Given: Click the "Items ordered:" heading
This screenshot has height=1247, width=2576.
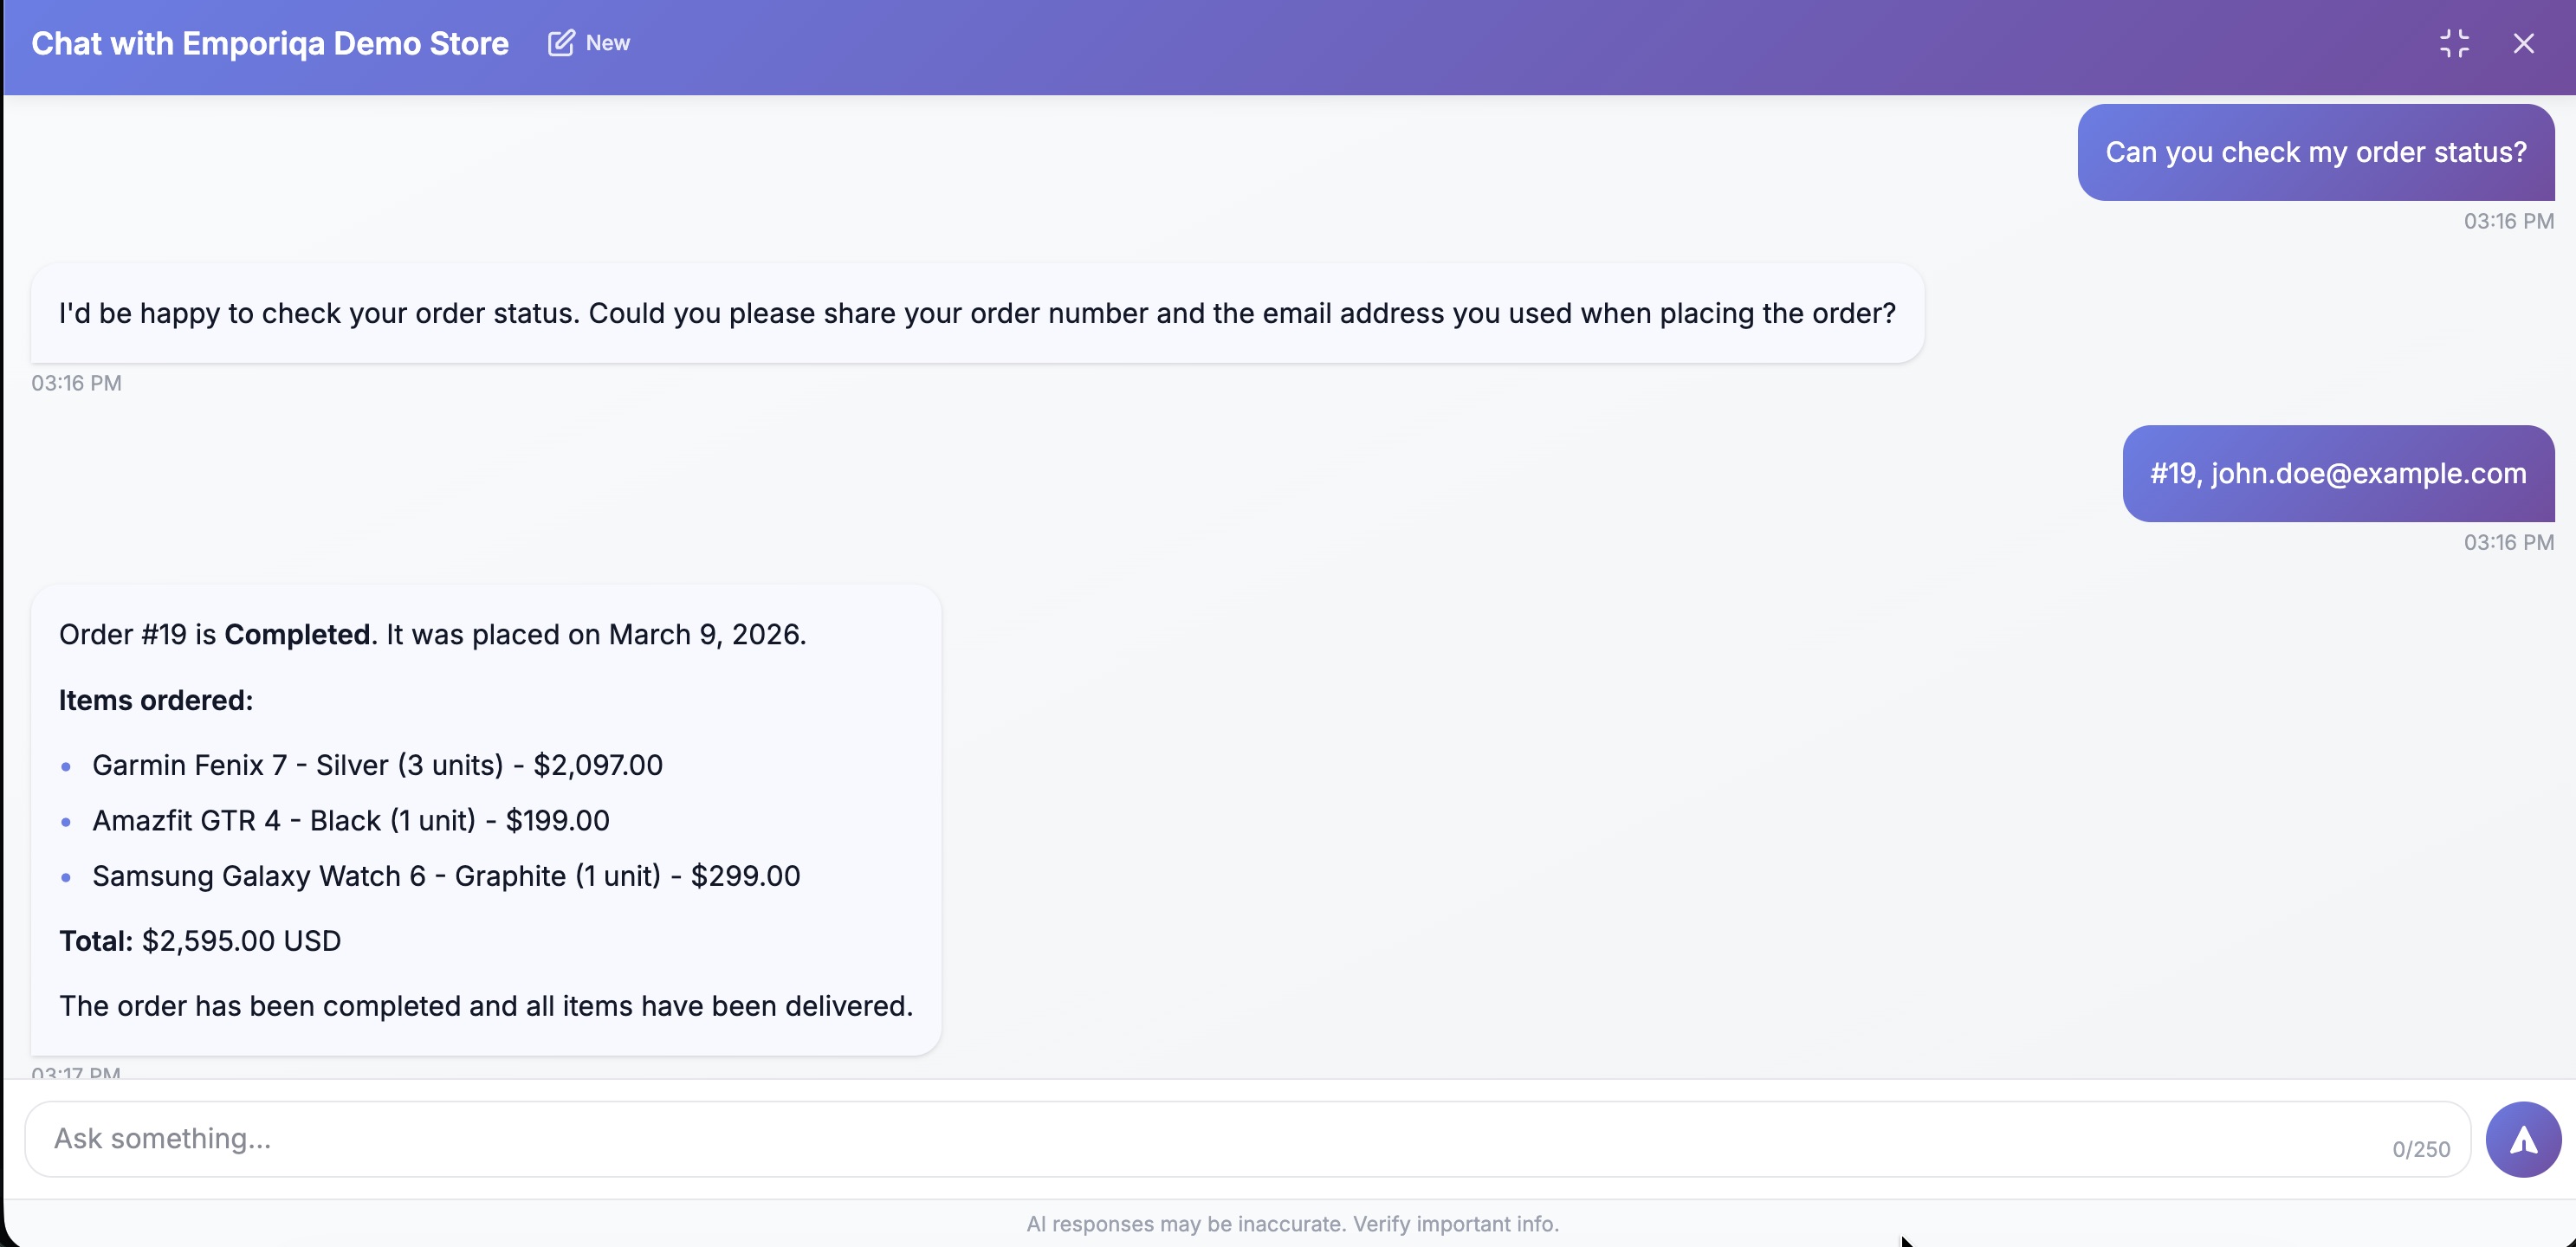Looking at the screenshot, I should pos(156,700).
